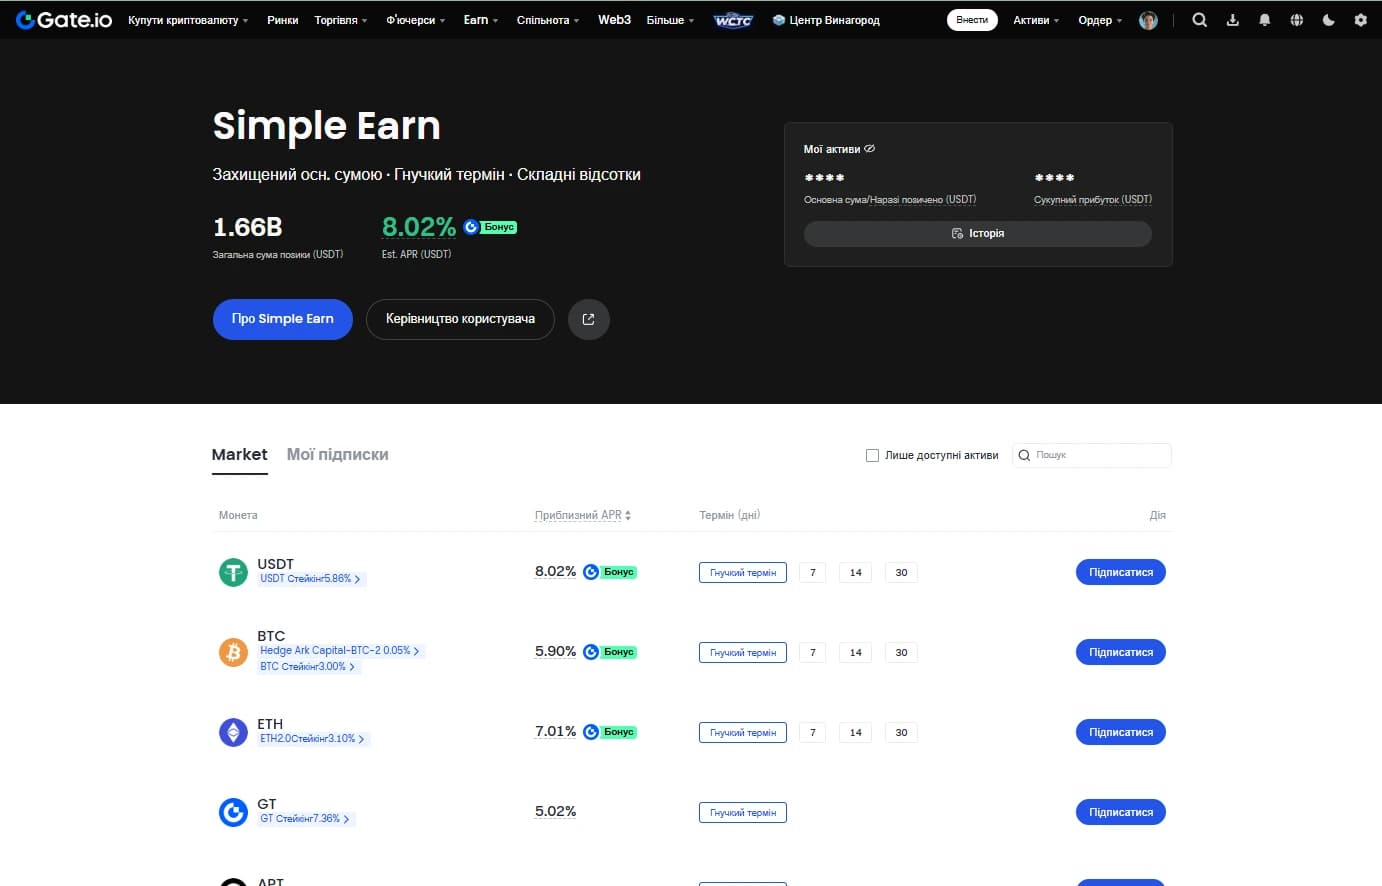The height and width of the screenshot is (886, 1382).
Task: Click the bonus badge in ETH row
Action: coord(610,732)
